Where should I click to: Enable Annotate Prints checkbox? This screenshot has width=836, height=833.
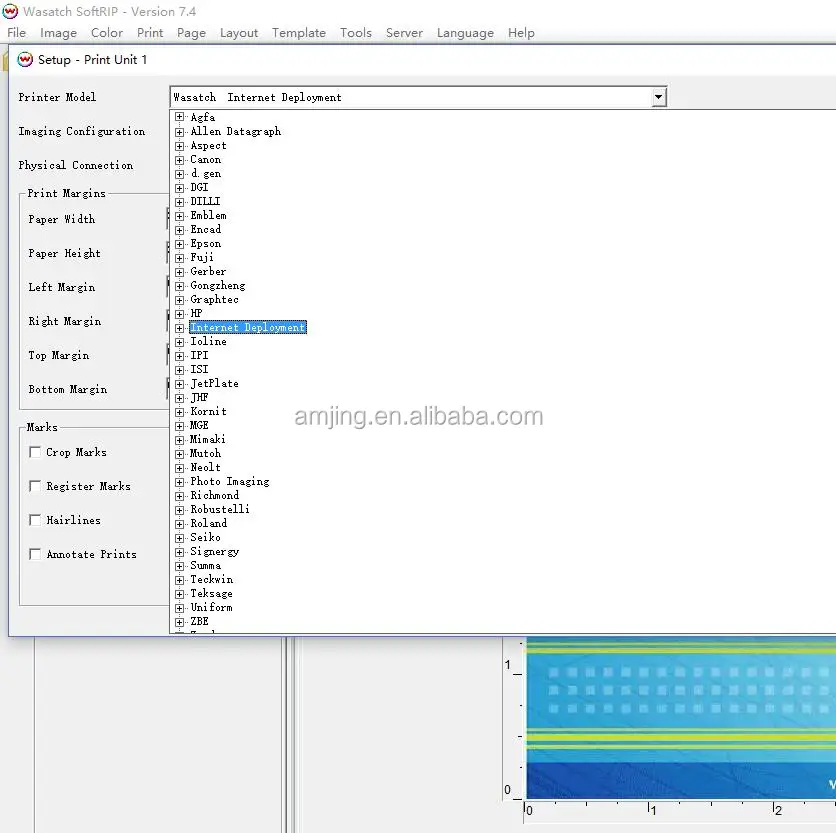coord(35,554)
